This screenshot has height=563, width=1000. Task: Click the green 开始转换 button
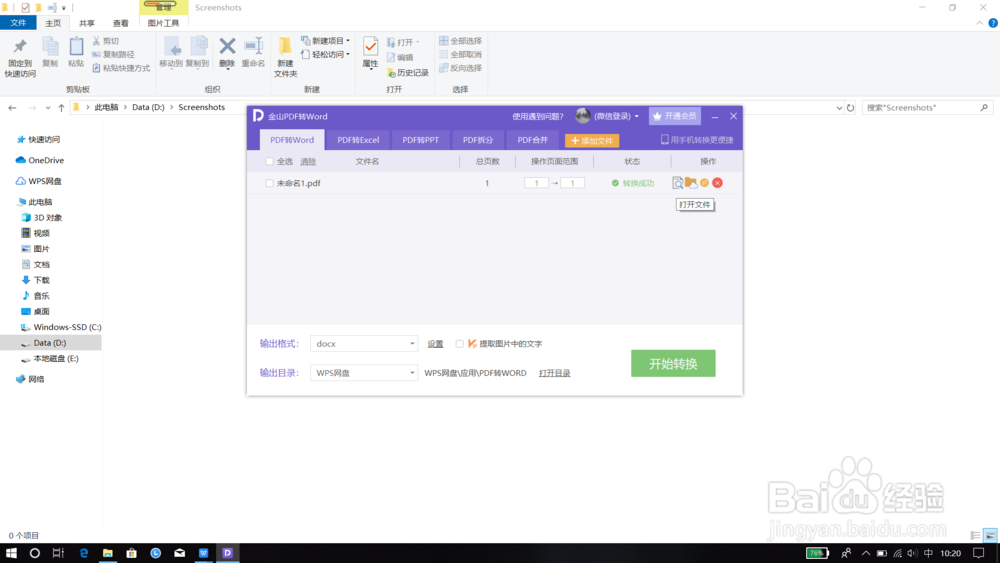coord(673,363)
